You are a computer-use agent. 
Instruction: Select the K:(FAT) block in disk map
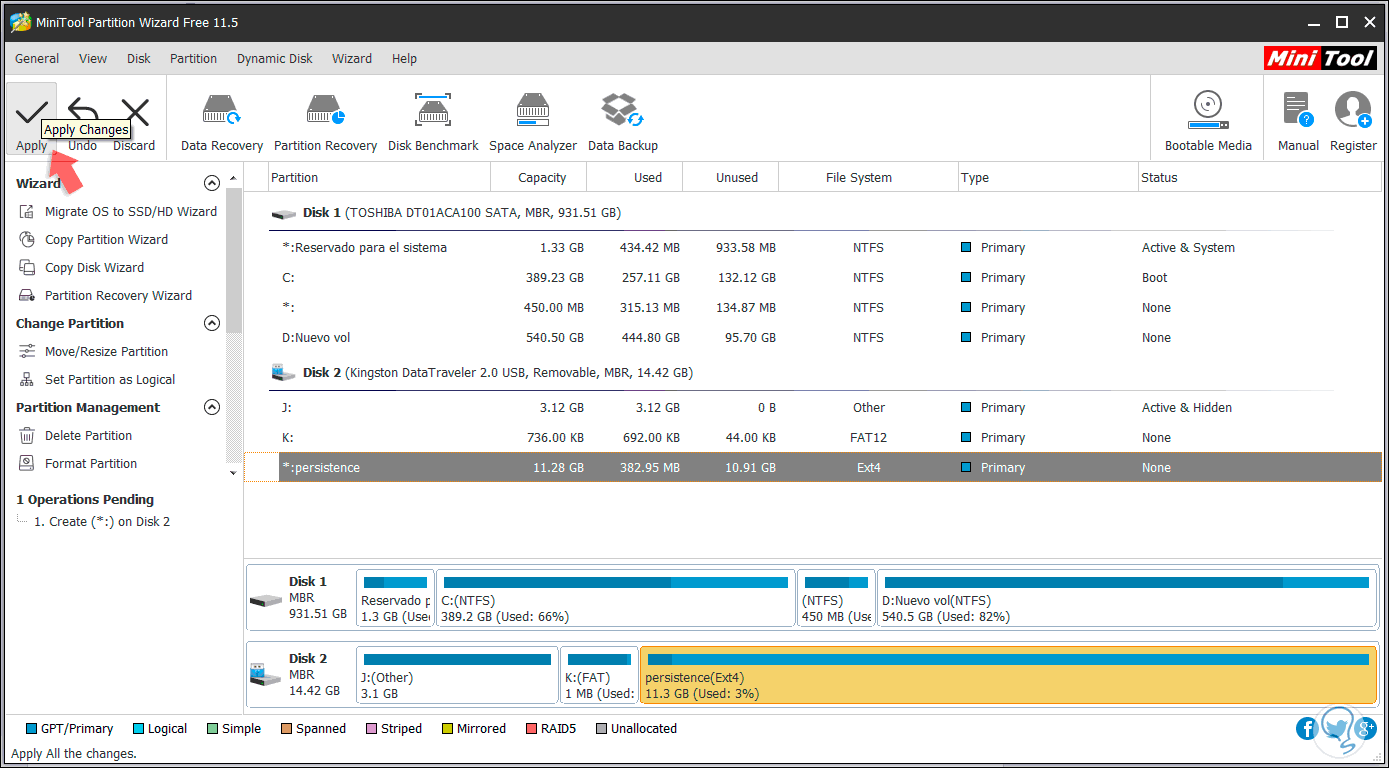tap(599, 676)
